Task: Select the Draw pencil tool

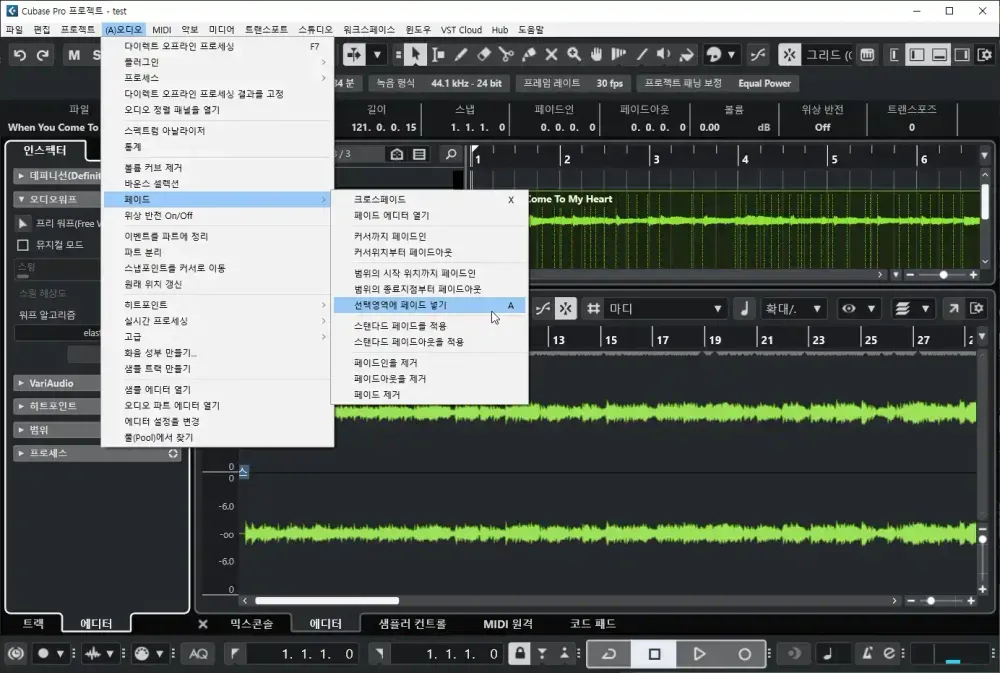Action: (x=460, y=55)
